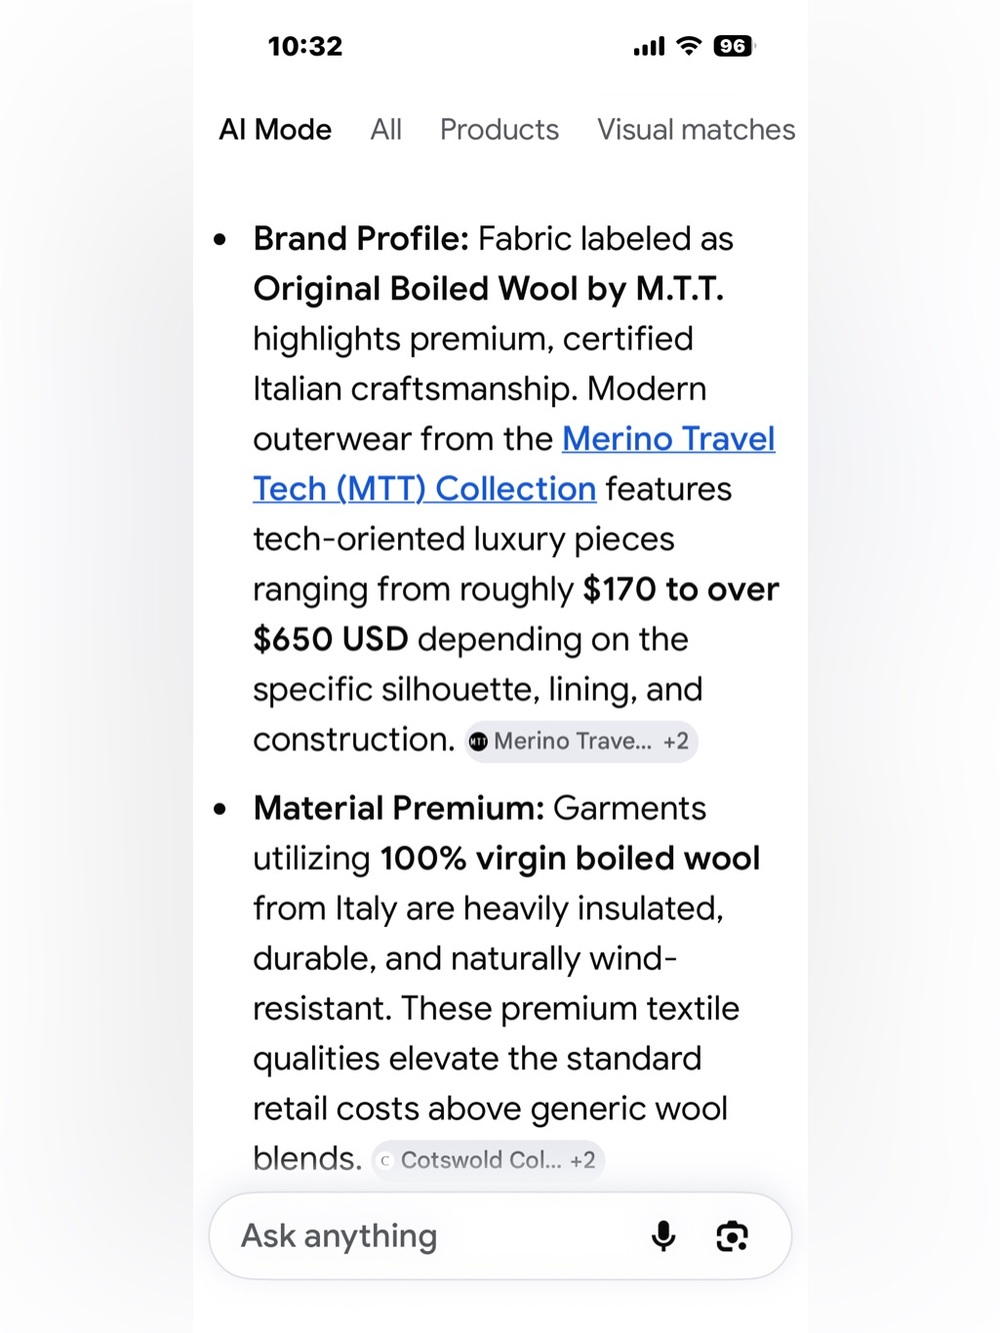Viewport: 1000px width, 1333px height.
Task: Switch to the All tab
Action: click(x=386, y=129)
